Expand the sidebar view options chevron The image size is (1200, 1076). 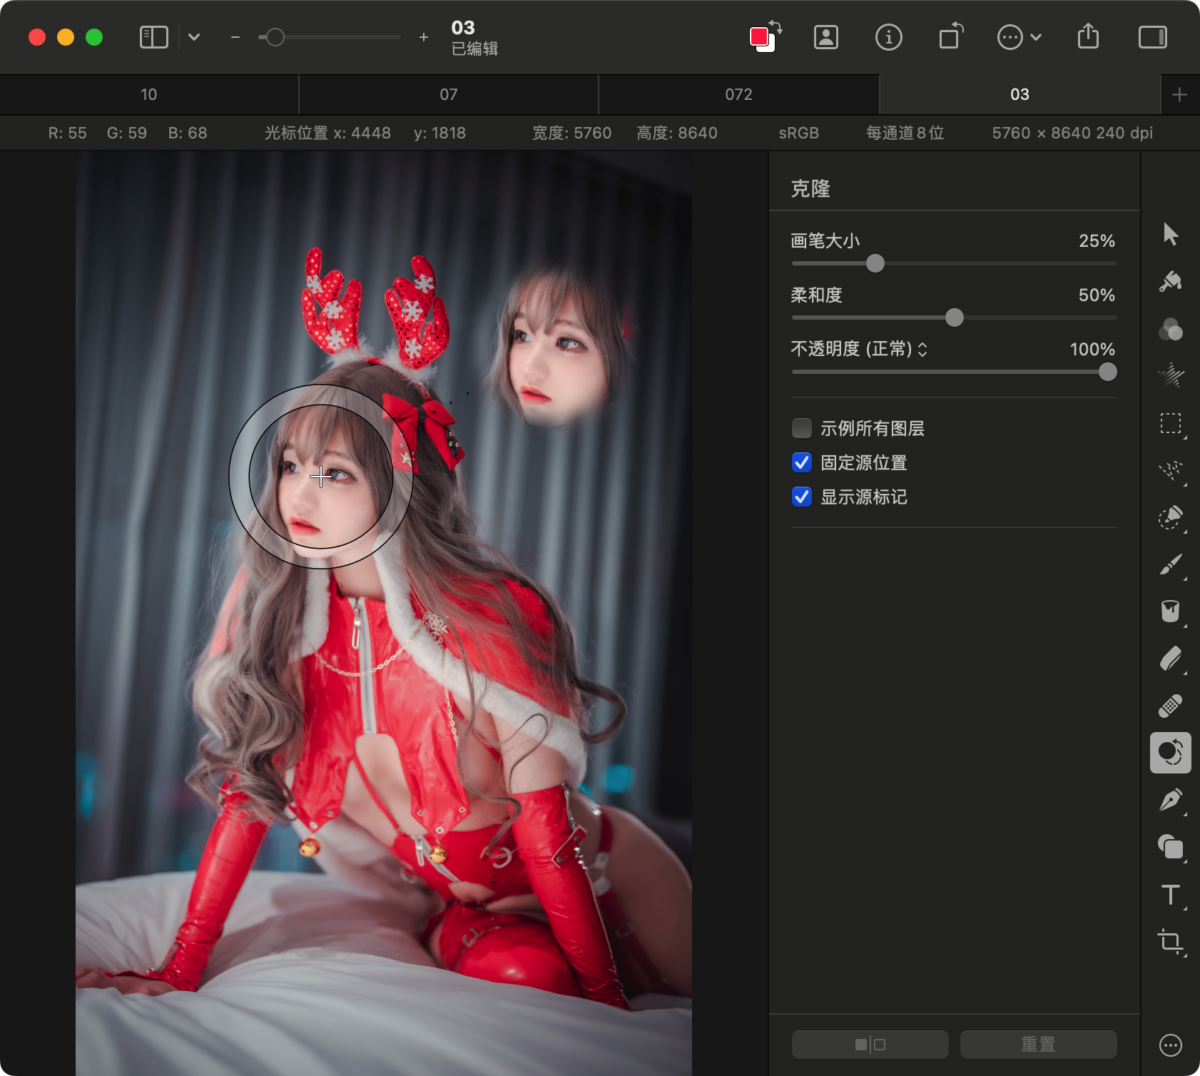[194, 37]
